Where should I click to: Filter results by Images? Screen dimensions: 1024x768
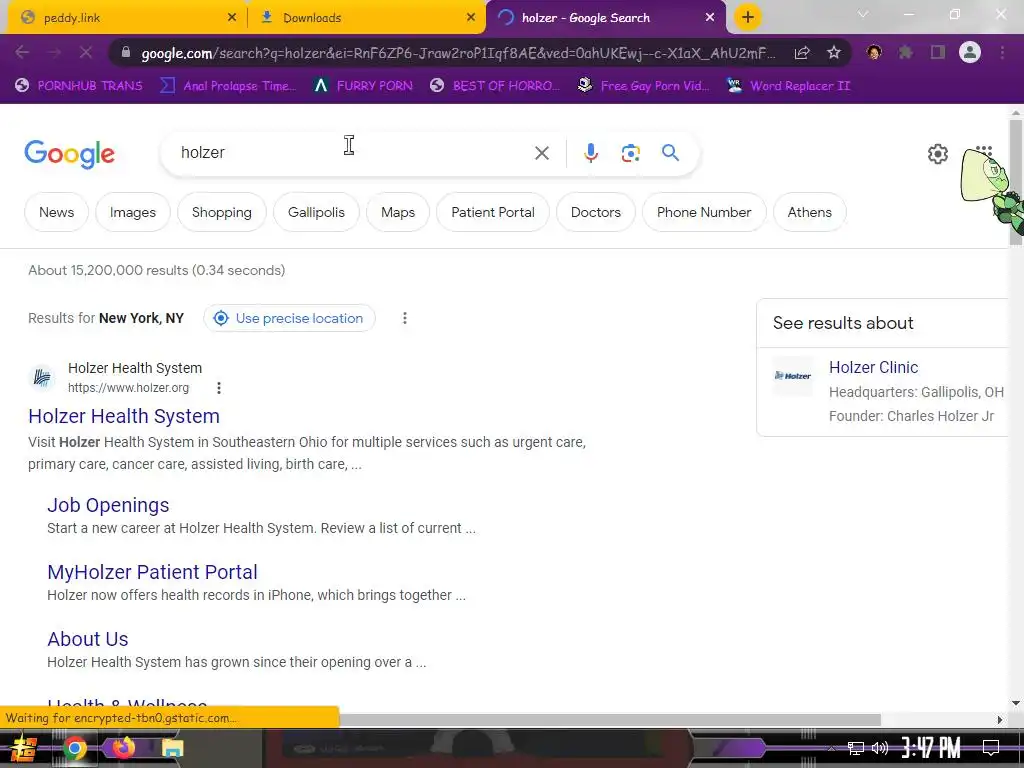coord(133,212)
